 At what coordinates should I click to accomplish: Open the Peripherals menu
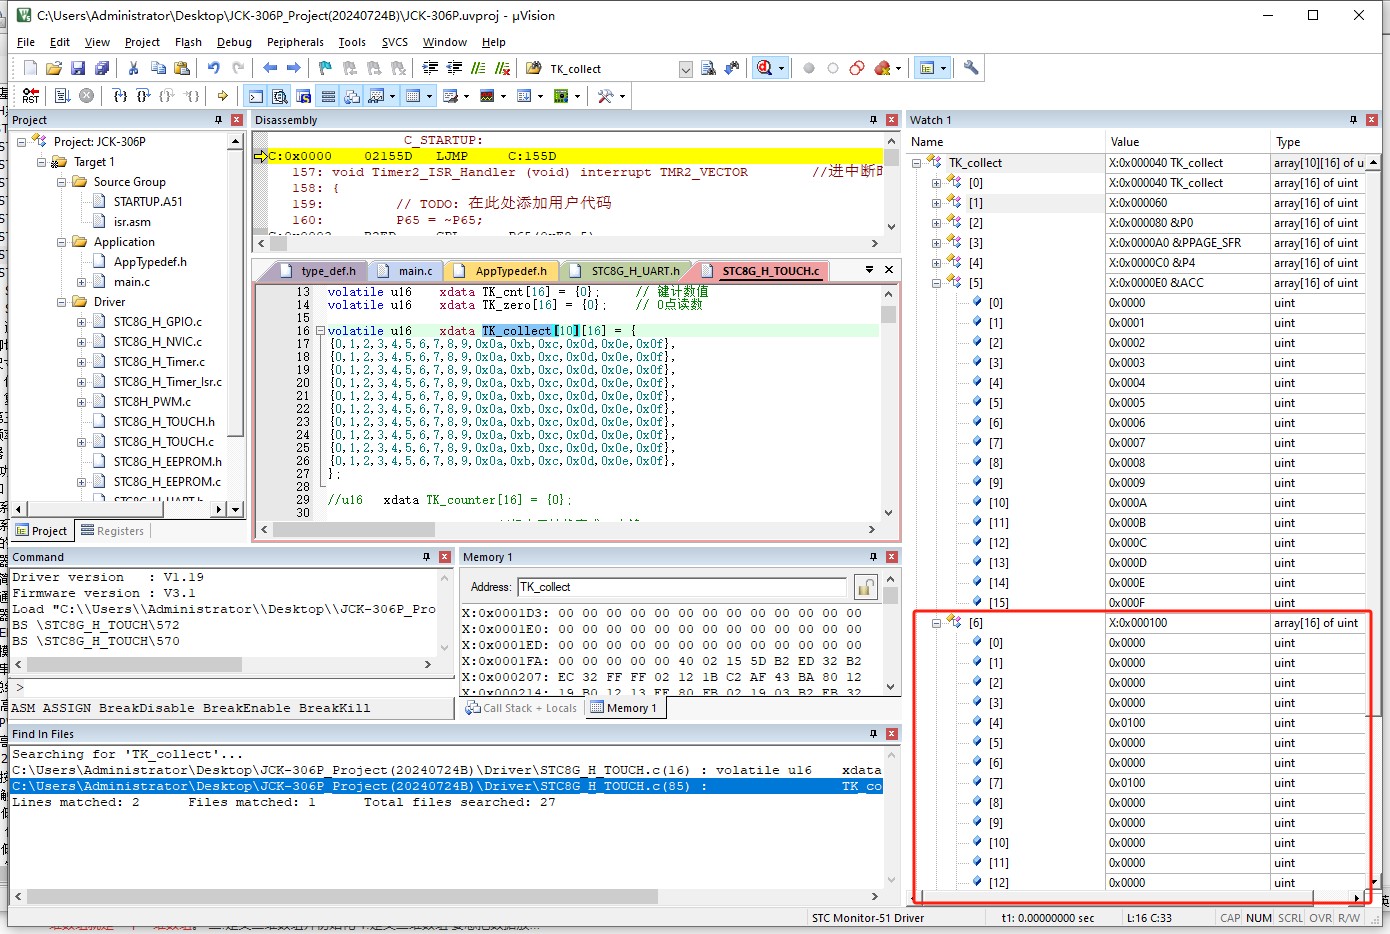pyautogui.click(x=295, y=42)
